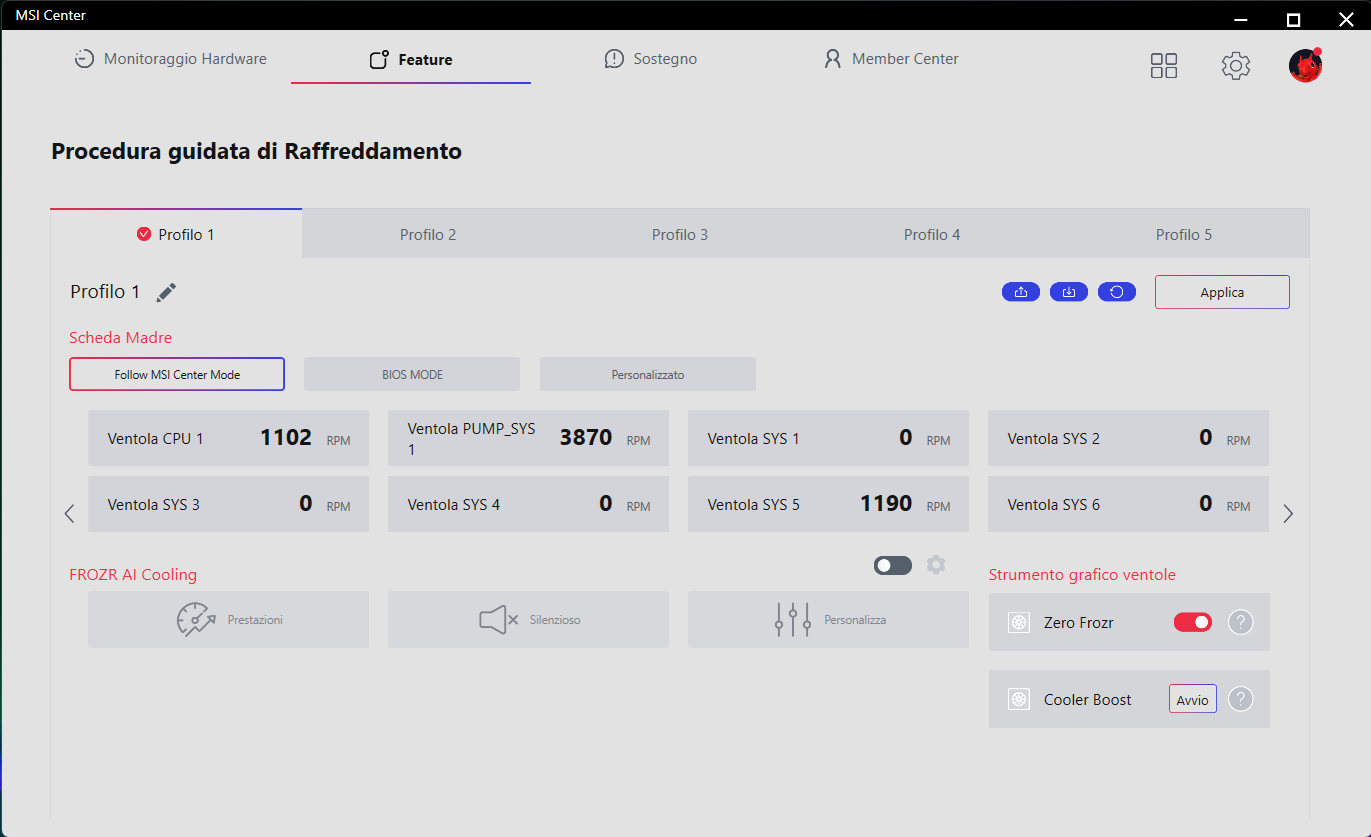The width and height of the screenshot is (1371, 837).
Task: Edit Profilo 1 name with pencil icon
Action: 166,292
